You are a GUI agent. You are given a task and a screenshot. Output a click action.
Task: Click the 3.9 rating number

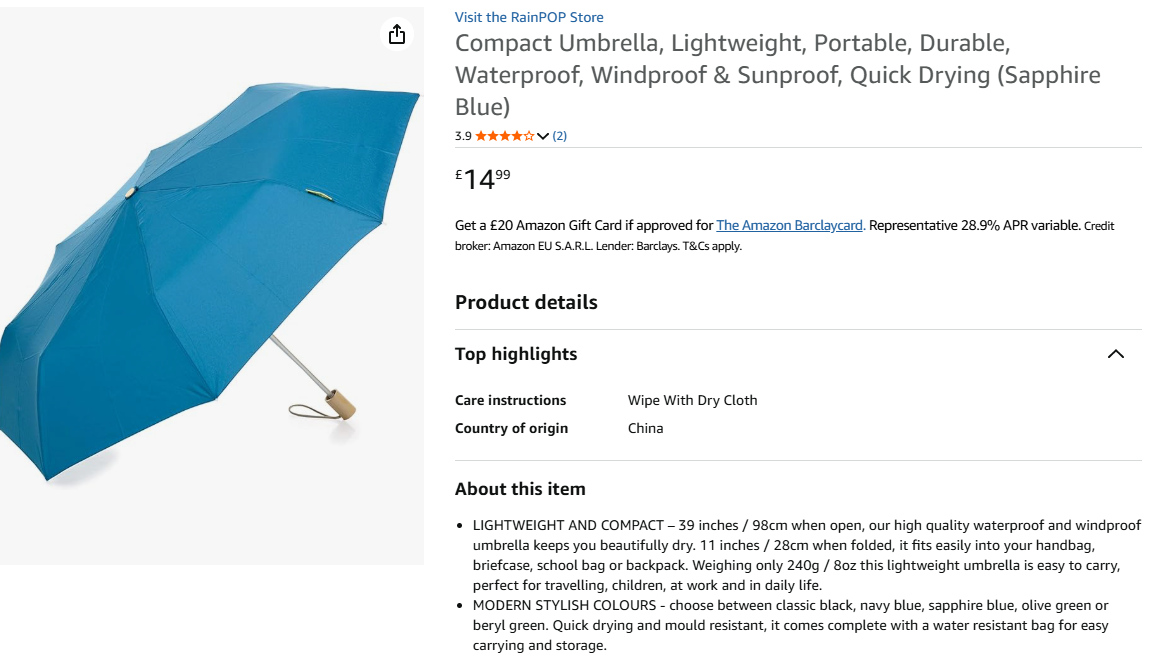(x=463, y=136)
